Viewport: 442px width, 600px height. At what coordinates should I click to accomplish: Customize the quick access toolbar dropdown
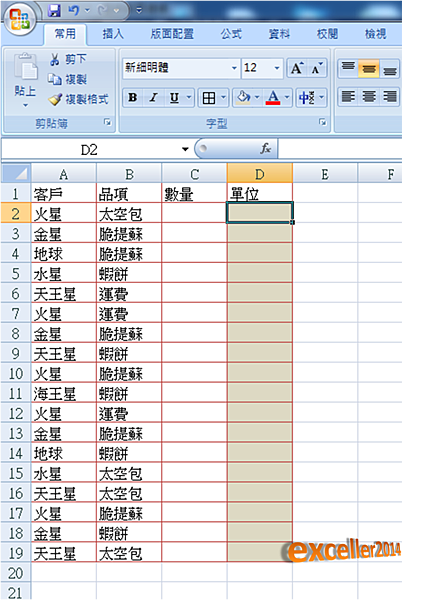(139, 11)
